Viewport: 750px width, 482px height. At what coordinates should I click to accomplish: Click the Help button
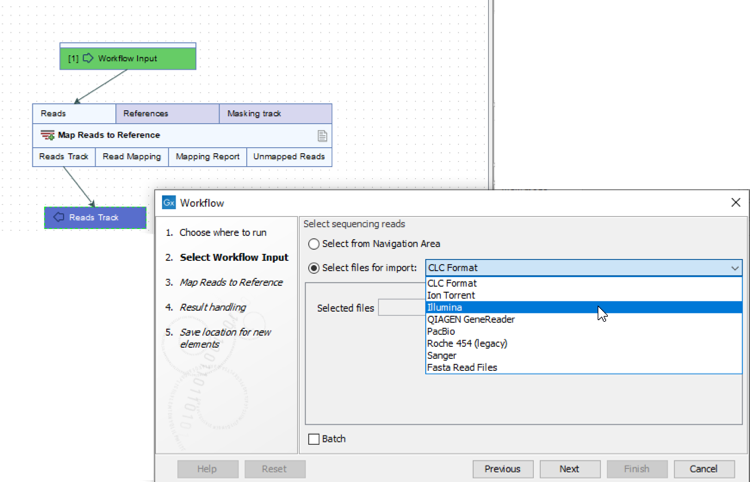point(207,469)
